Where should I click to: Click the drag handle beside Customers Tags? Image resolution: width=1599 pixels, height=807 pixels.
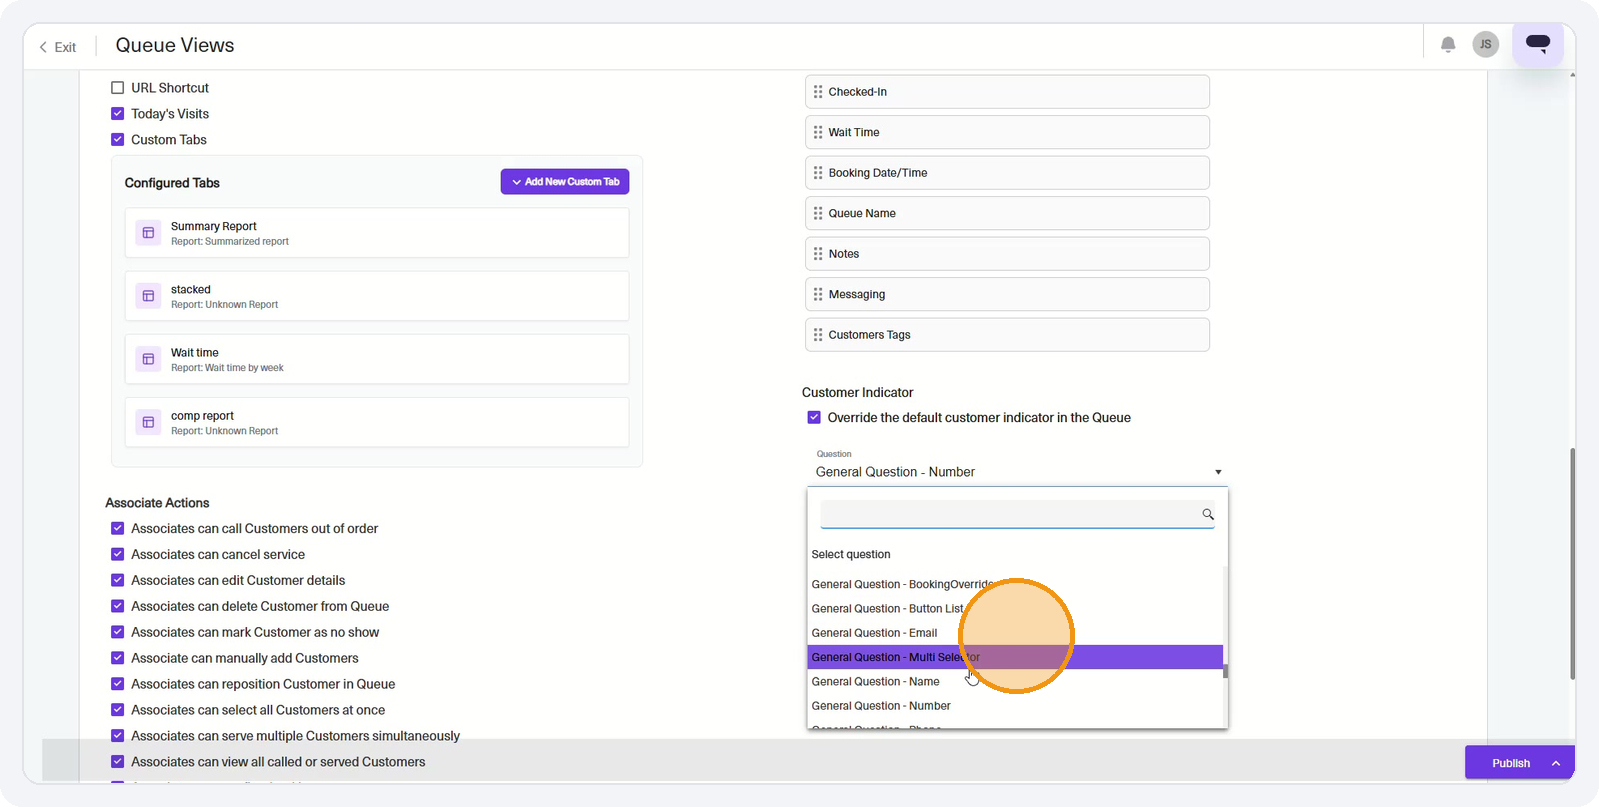point(818,335)
